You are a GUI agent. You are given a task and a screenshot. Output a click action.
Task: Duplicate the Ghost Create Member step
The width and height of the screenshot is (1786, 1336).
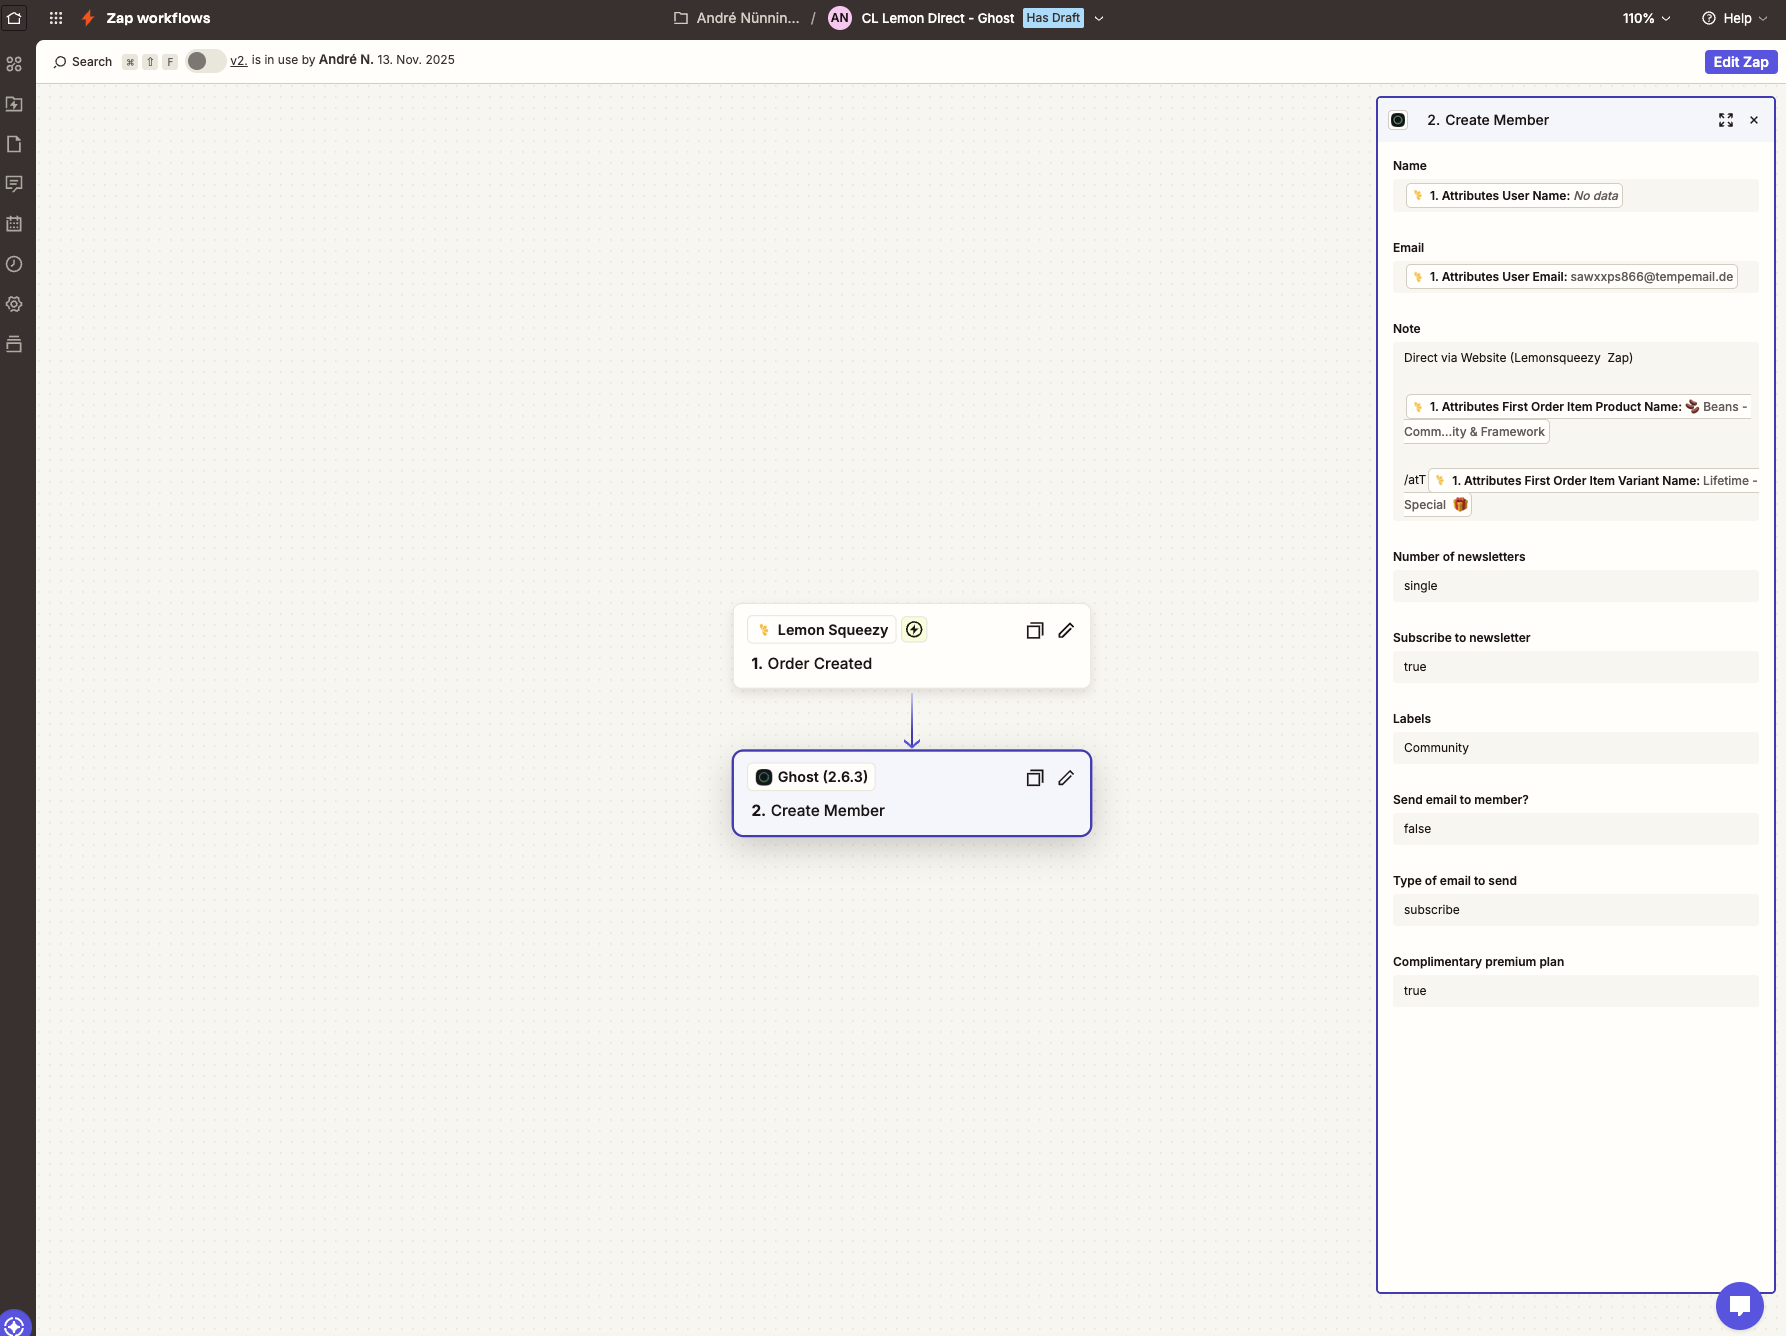(1035, 777)
